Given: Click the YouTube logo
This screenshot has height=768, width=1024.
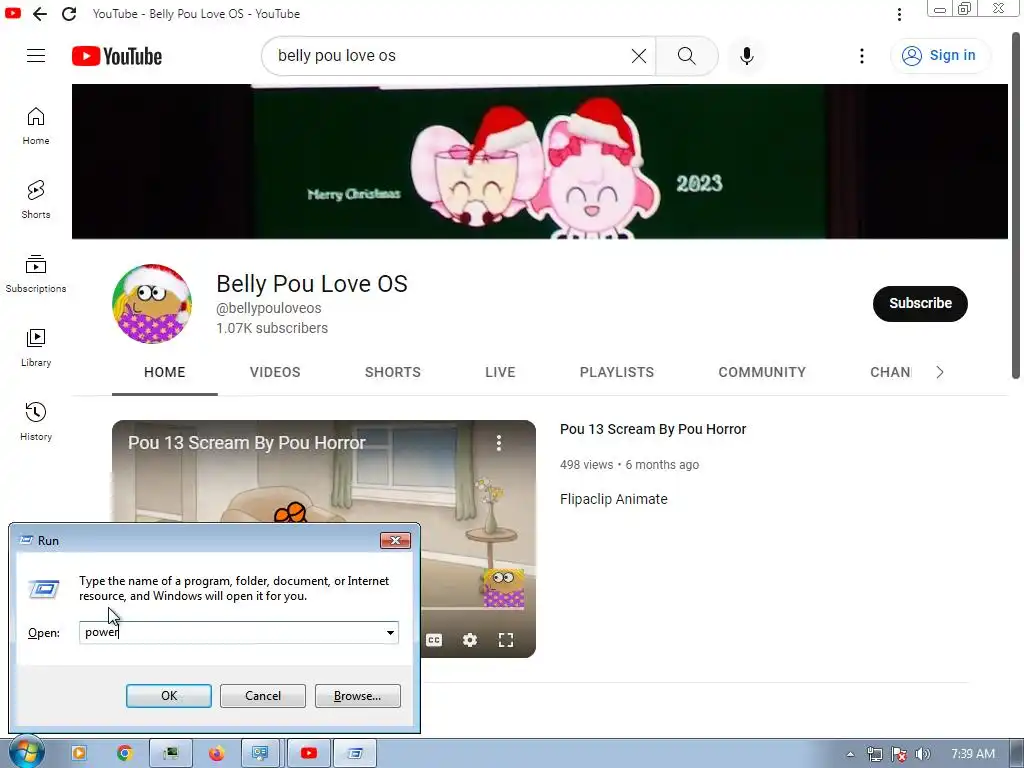Looking at the screenshot, I should [117, 56].
